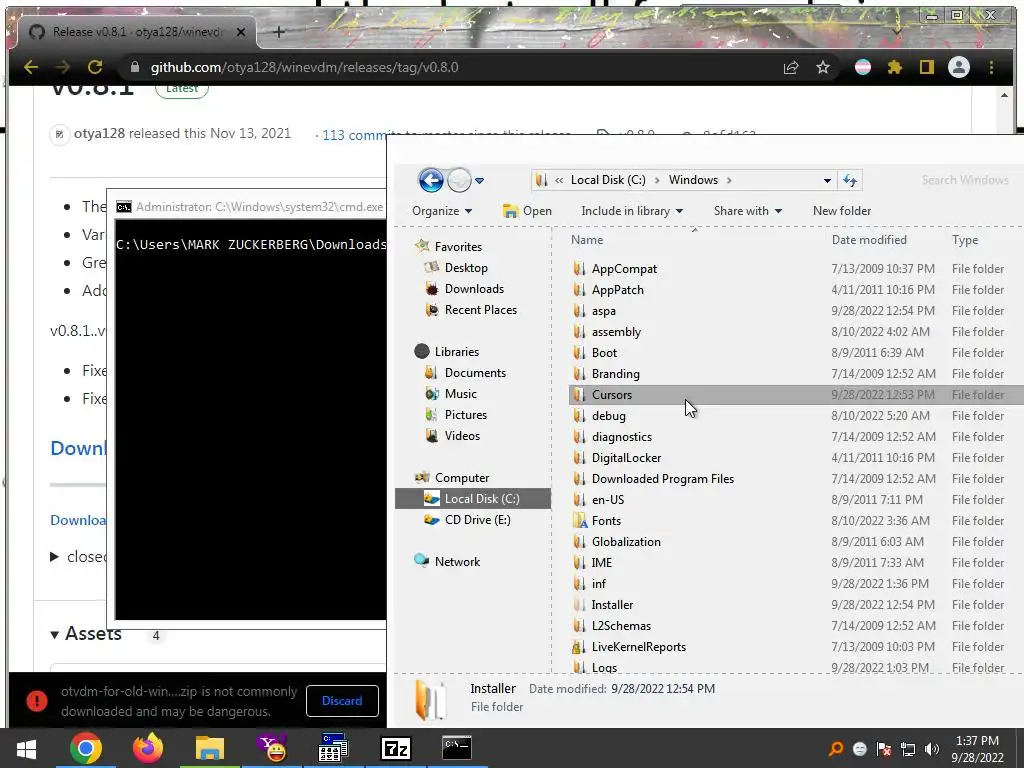Discard the dangerous download
1024x768 pixels.
coord(342,701)
